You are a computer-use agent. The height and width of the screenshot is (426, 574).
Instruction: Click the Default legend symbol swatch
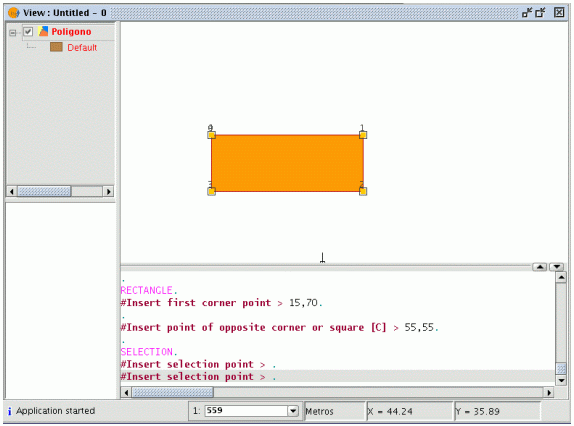tap(56, 47)
